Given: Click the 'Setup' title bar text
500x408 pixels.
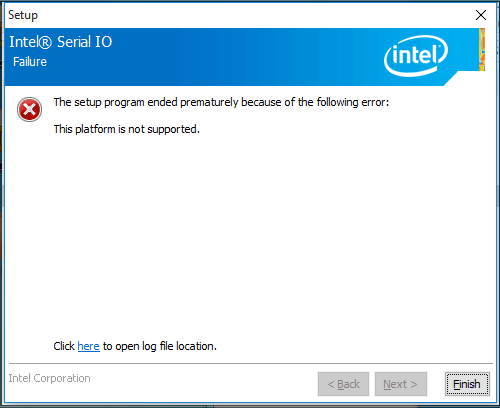Looking at the screenshot, I should coord(23,15).
